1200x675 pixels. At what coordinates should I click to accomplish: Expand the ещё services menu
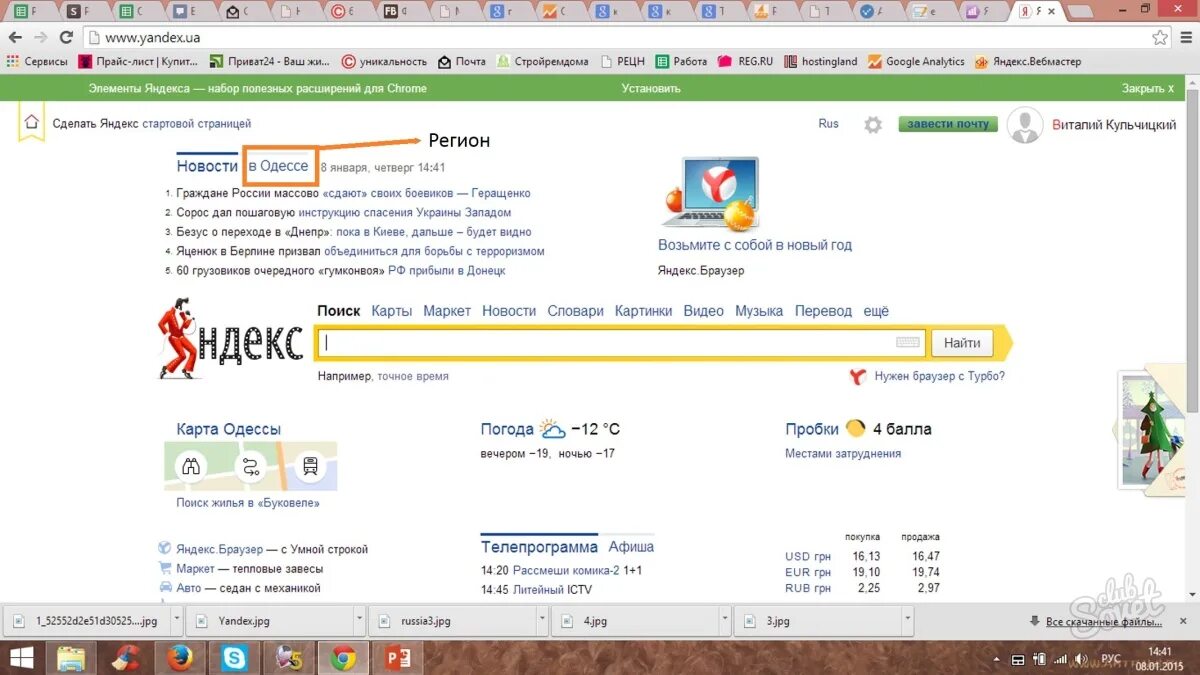(x=876, y=311)
